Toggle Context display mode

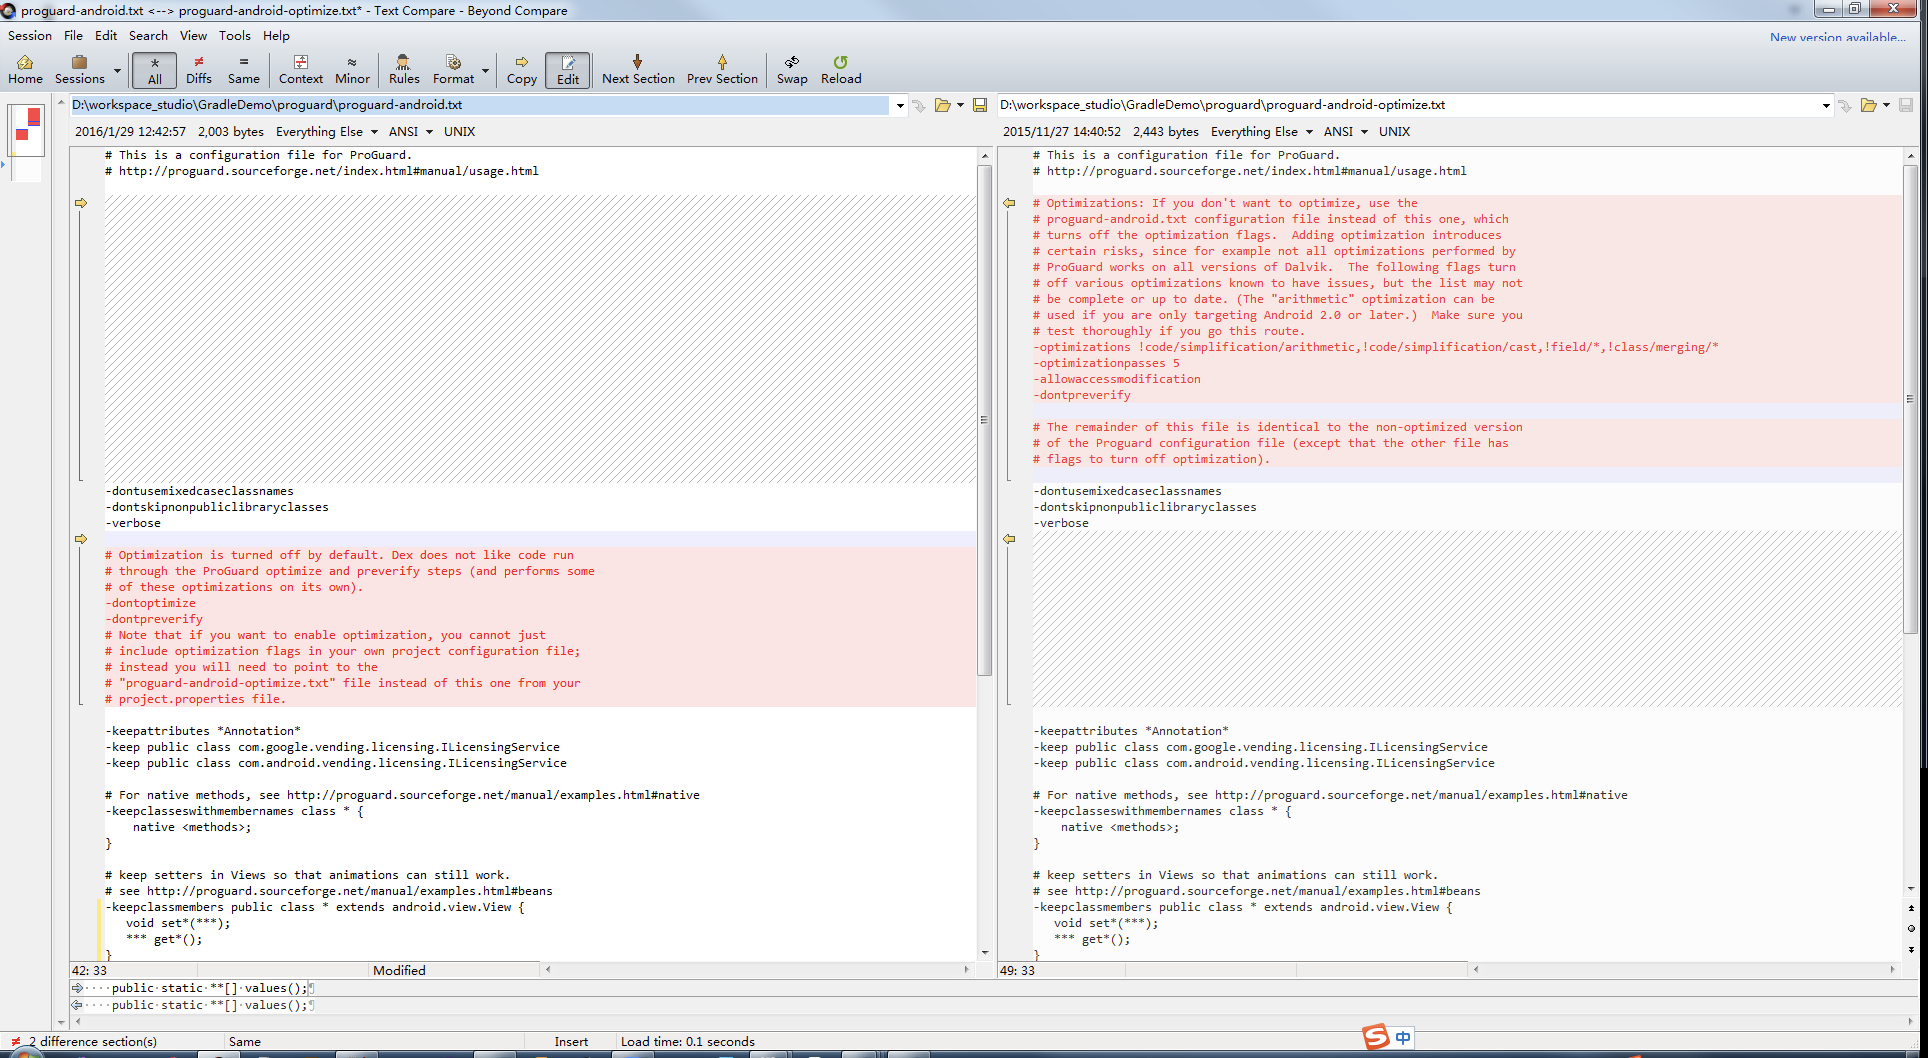pos(301,70)
